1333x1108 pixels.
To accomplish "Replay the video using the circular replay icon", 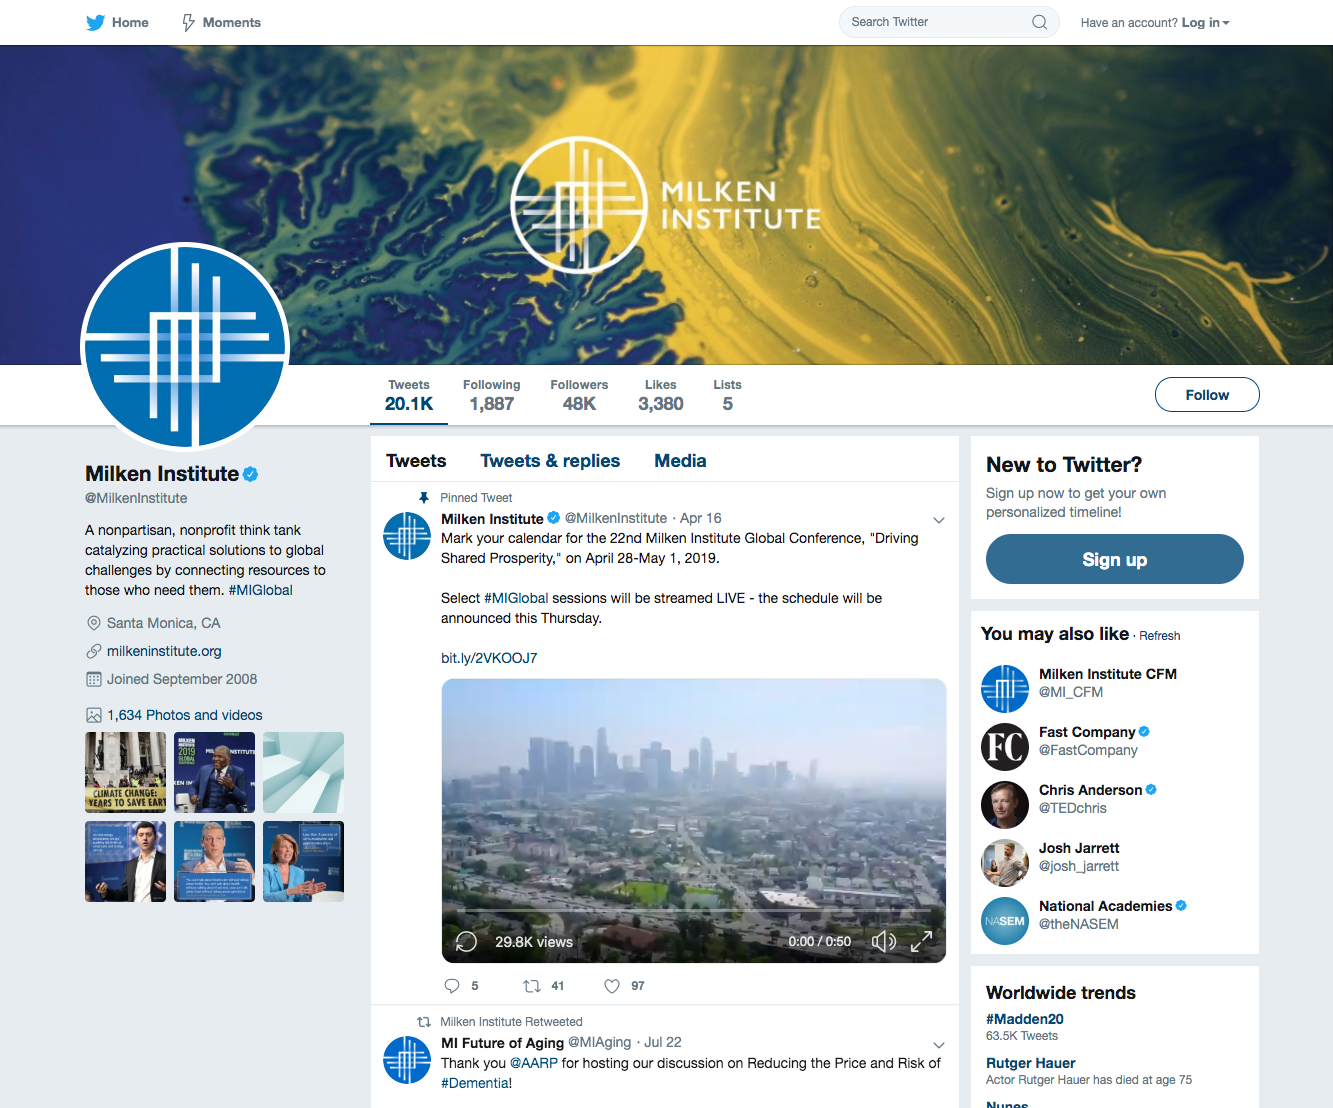I will pos(466,941).
